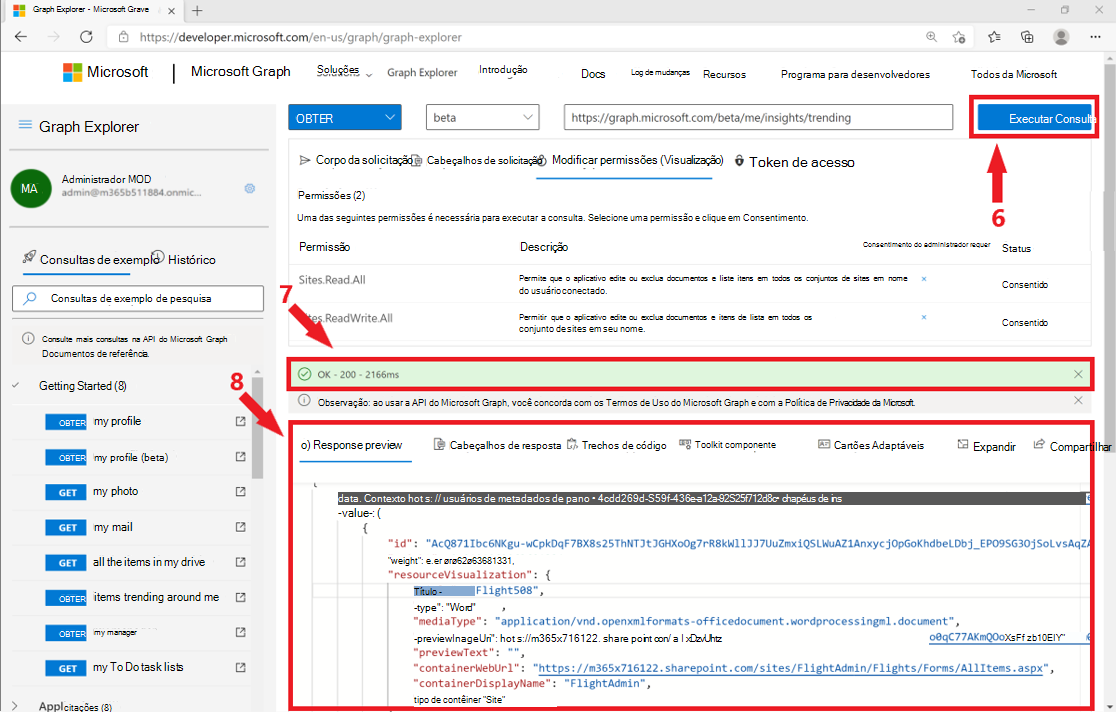
Task: Open docs link icon for my manager
Action: point(241,632)
